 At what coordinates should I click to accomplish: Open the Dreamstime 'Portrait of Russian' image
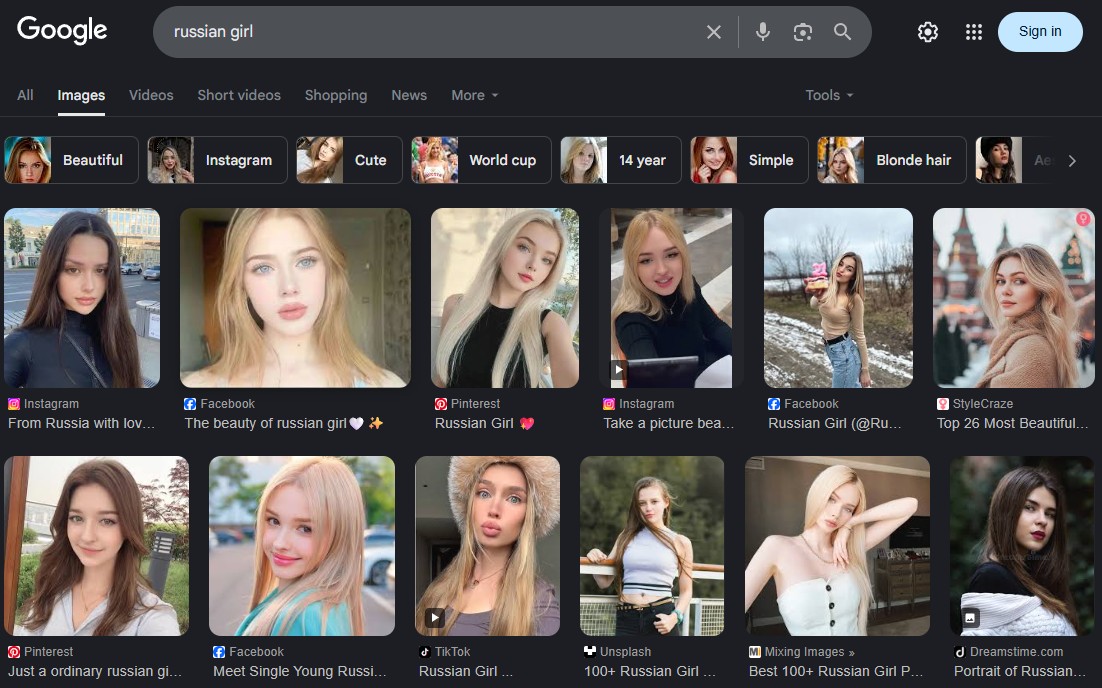1022,546
